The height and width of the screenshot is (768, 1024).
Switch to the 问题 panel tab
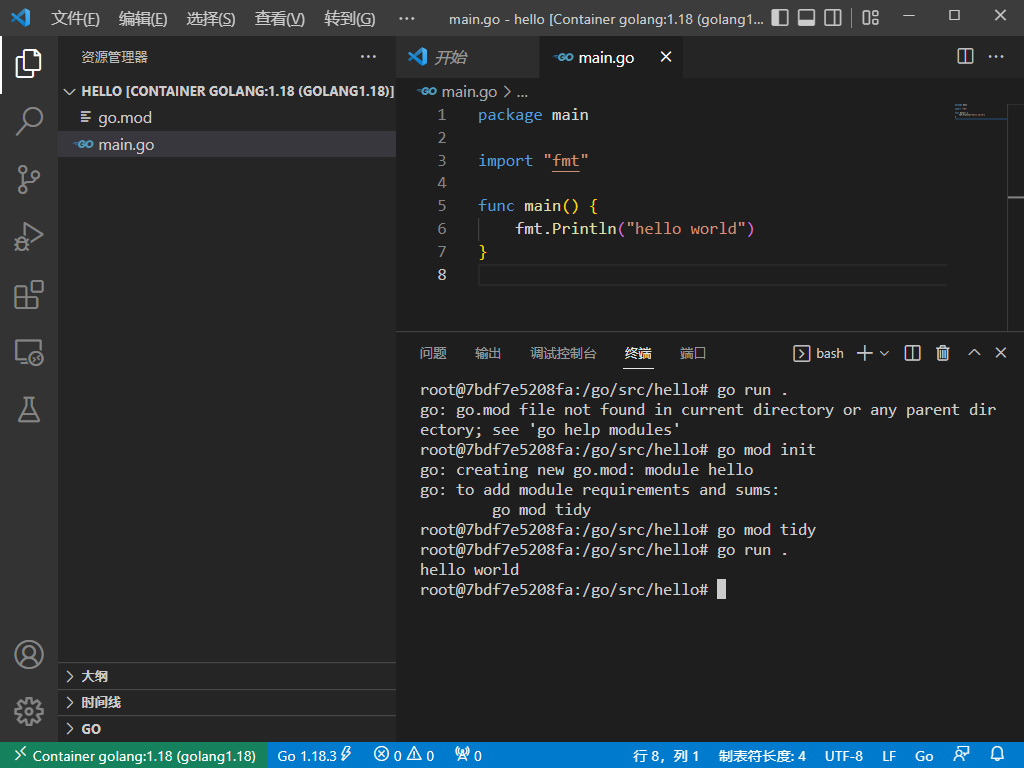[x=433, y=353]
